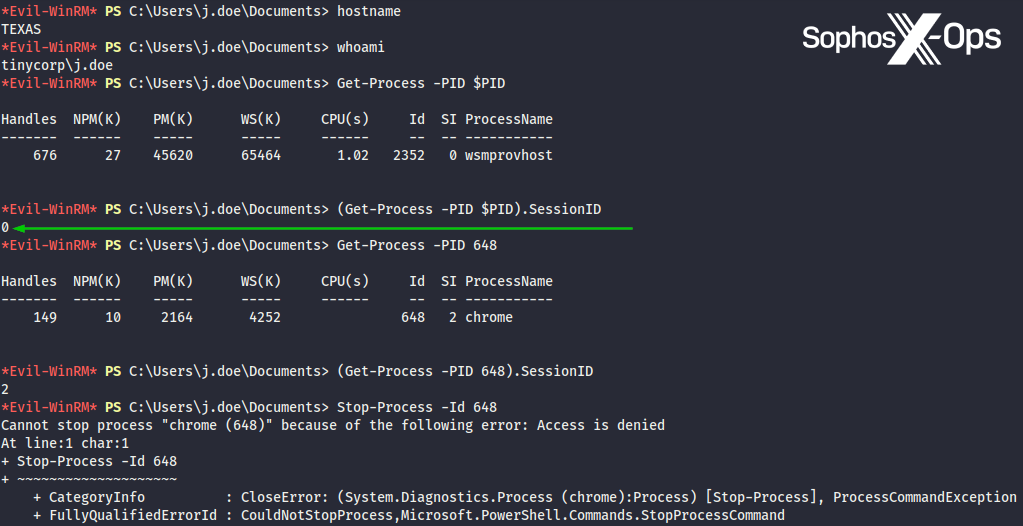Viewport: 1023px width, 526px height.
Task: Select the TEXAS hostname output
Action: (x=21, y=29)
